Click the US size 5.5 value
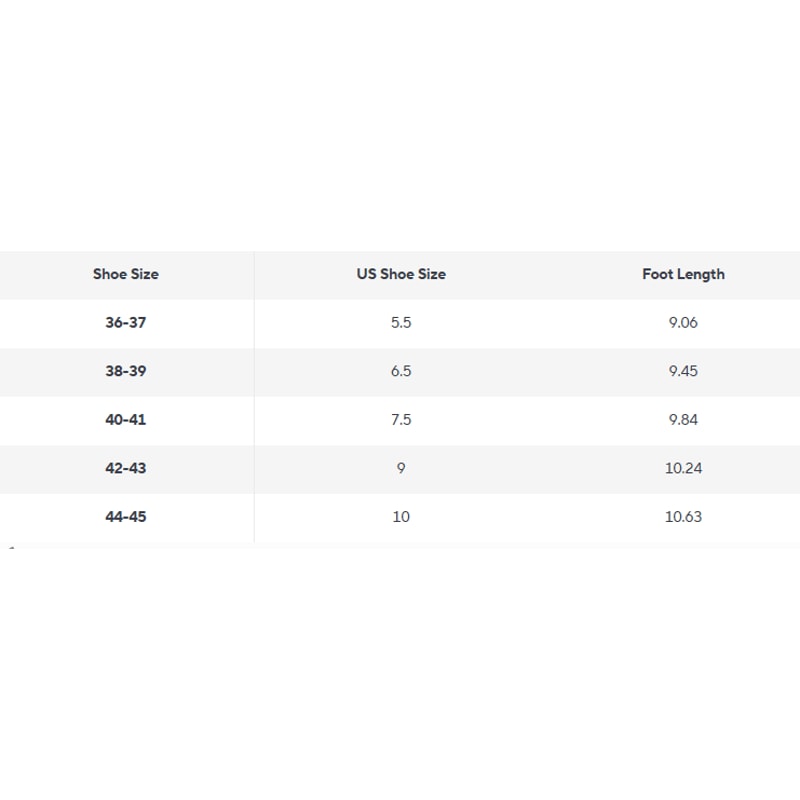 click(x=401, y=323)
